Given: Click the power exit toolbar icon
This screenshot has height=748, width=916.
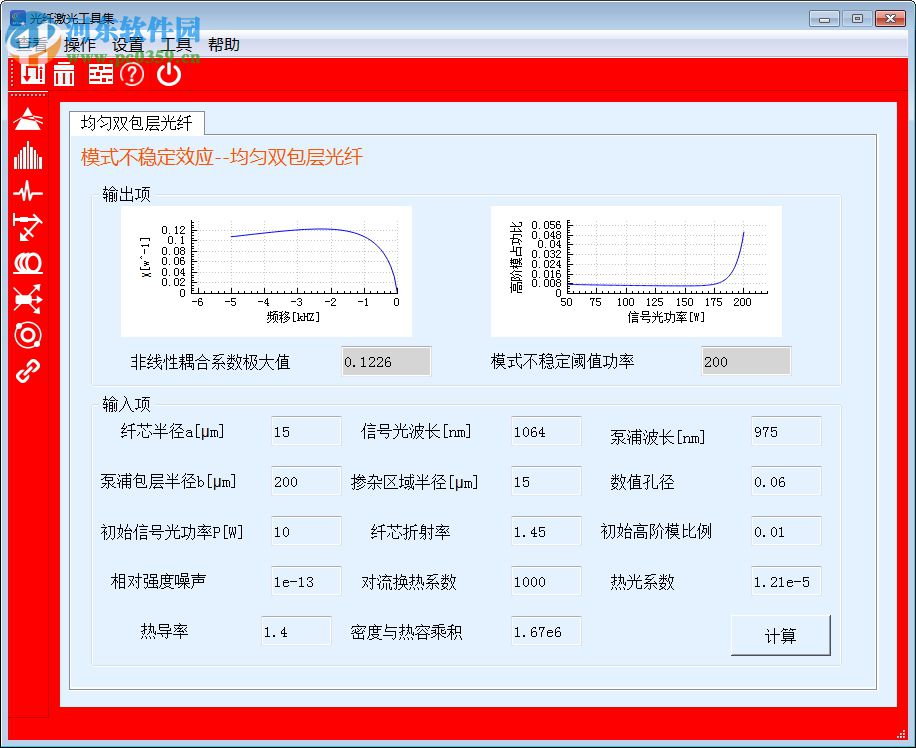Looking at the screenshot, I should 168,74.
